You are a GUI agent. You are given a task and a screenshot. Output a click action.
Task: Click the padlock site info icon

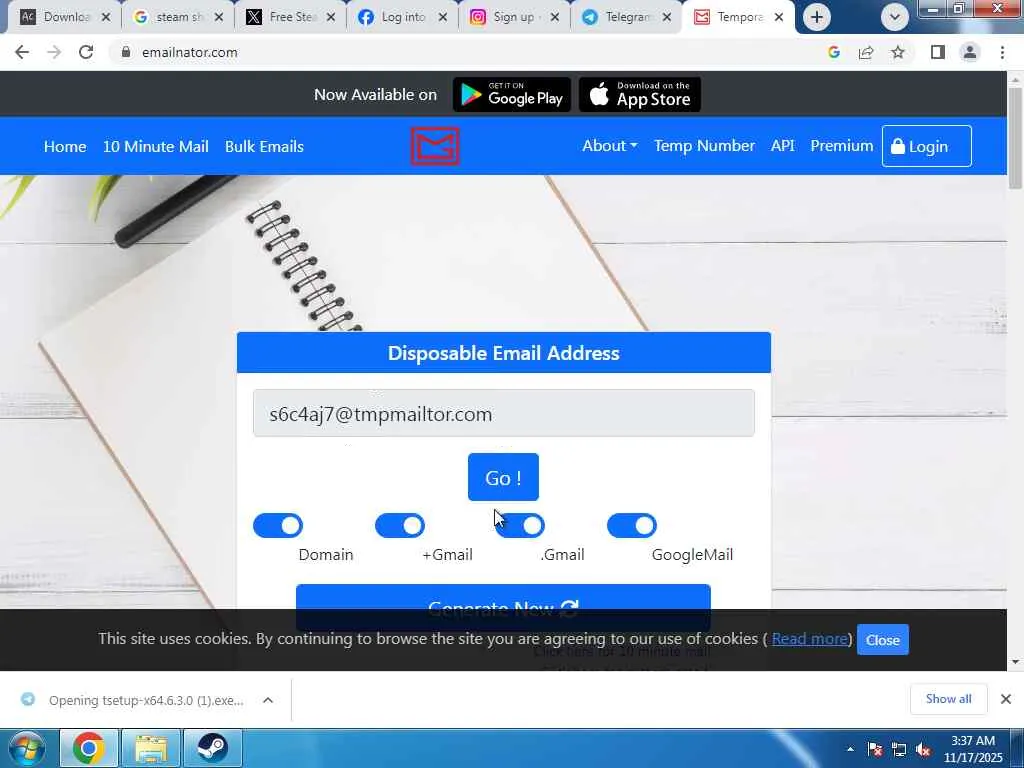[126, 52]
